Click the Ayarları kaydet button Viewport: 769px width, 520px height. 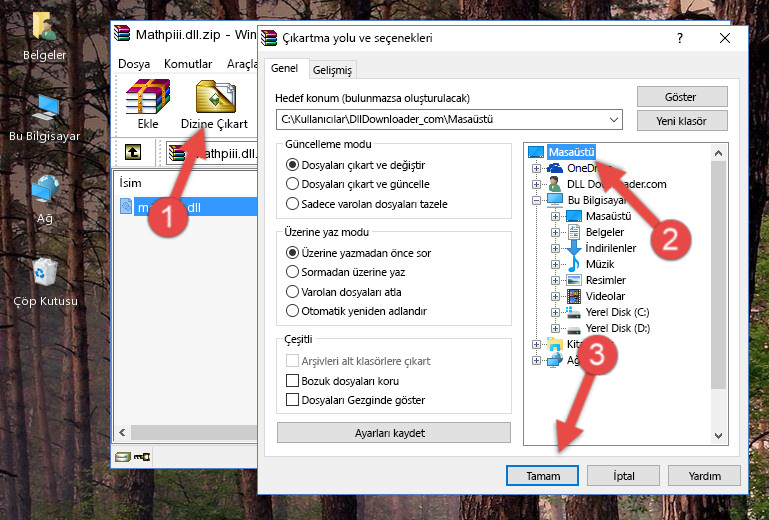[x=393, y=433]
